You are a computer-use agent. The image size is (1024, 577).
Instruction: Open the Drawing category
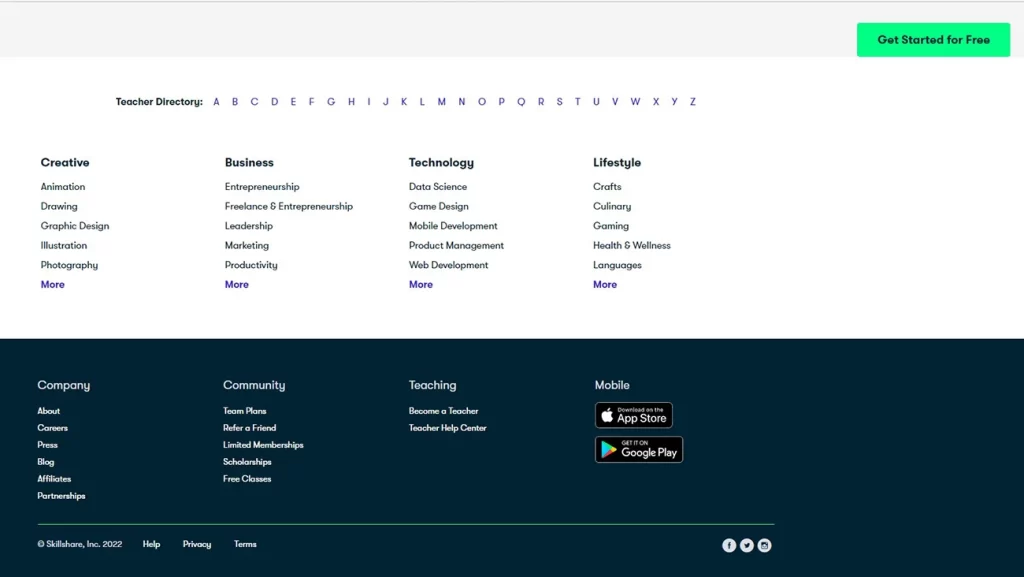(59, 206)
